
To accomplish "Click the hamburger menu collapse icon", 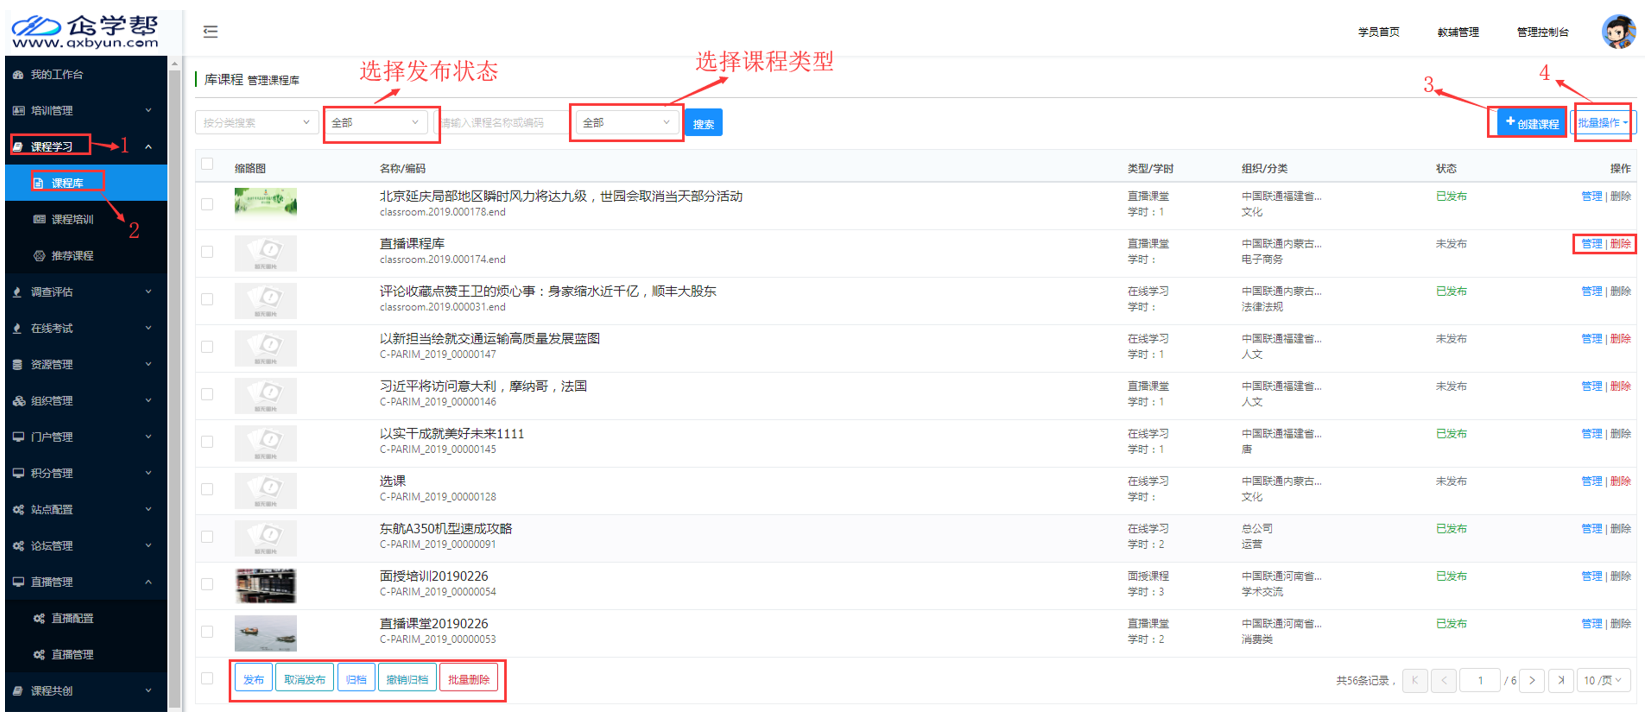I will pyautogui.click(x=210, y=32).
